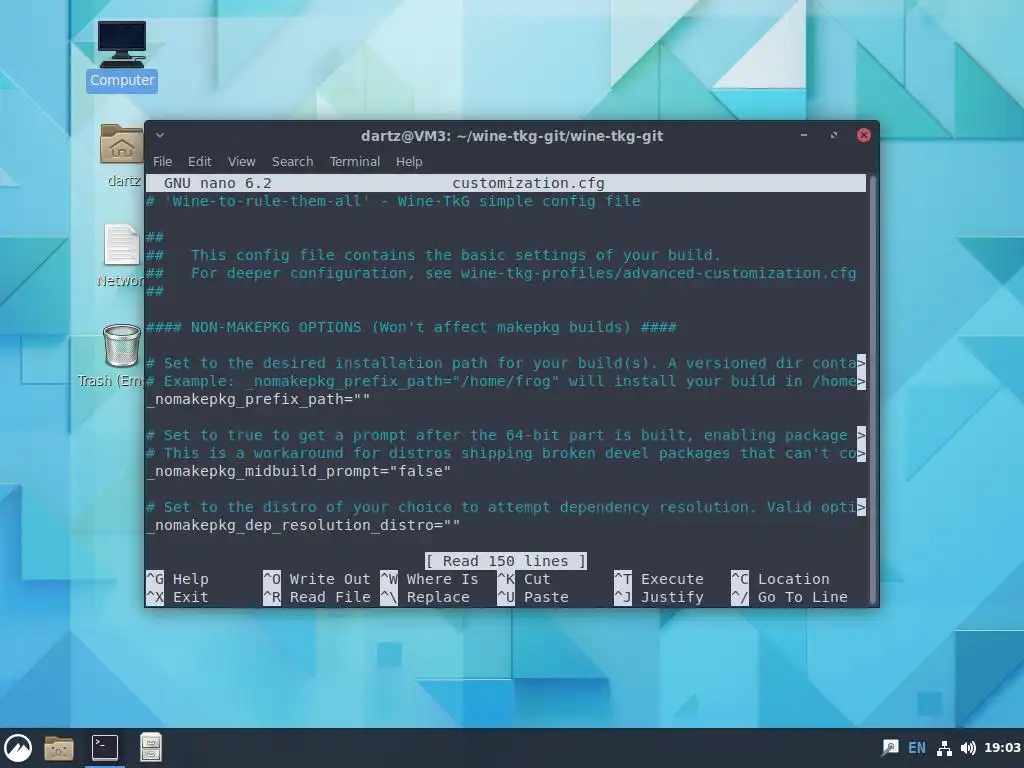Open the Trash desktop icon
The height and width of the screenshot is (768, 1024).
pos(121,356)
